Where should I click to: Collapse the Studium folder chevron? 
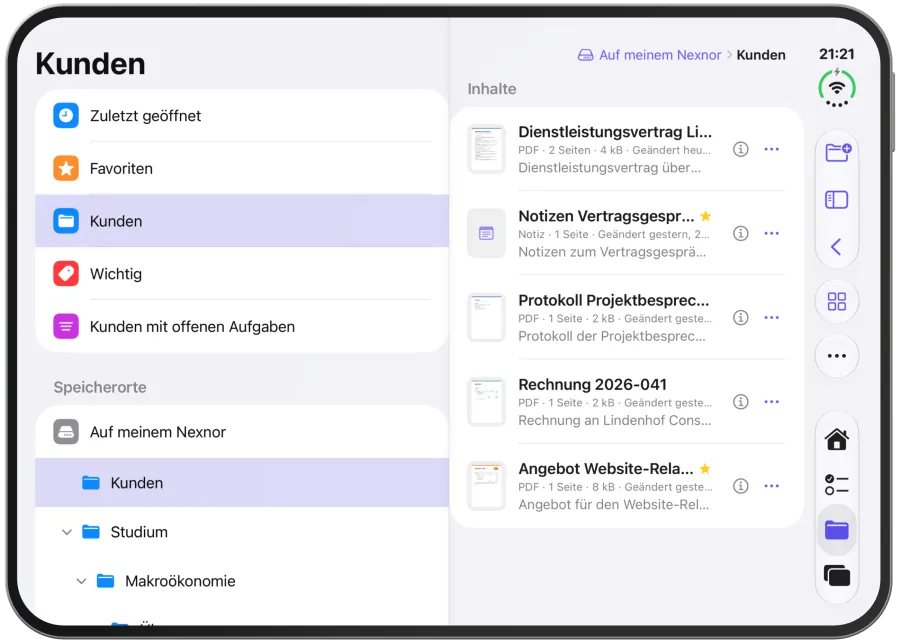pos(67,532)
